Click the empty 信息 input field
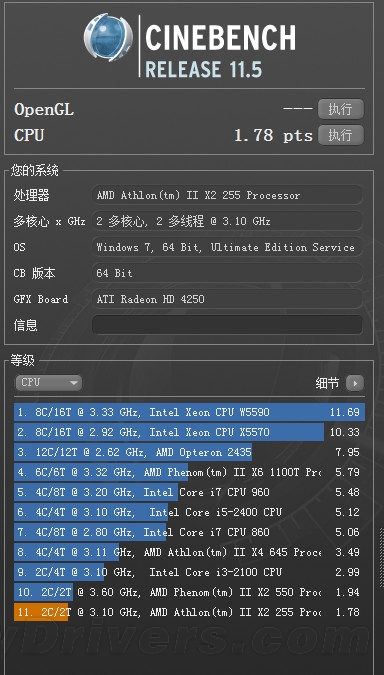384x675 pixels. pos(227,325)
